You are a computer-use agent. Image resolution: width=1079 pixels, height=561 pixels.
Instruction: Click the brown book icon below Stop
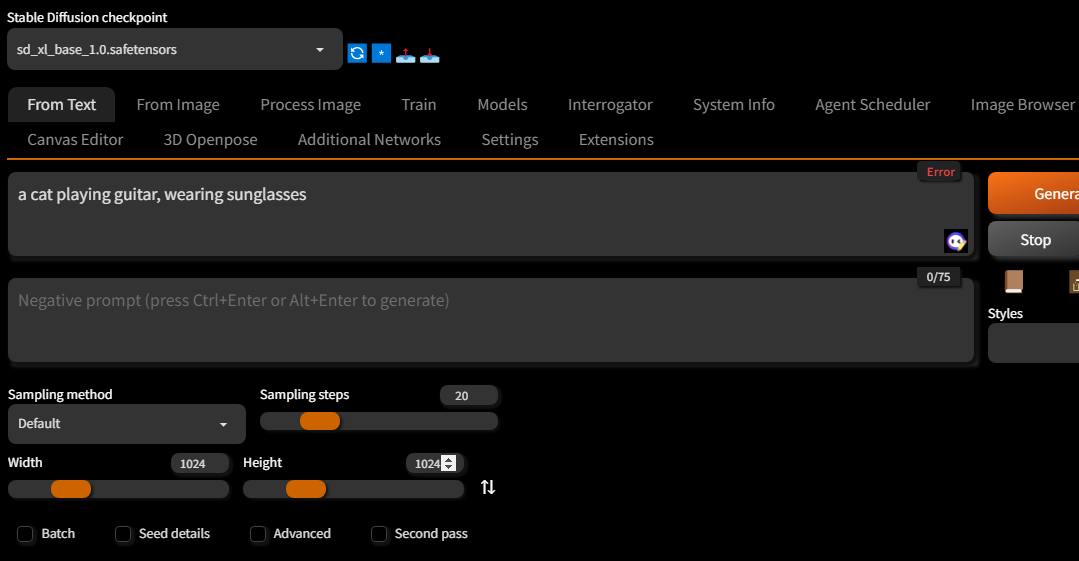pyautogui.click(x=1014, y=281)
